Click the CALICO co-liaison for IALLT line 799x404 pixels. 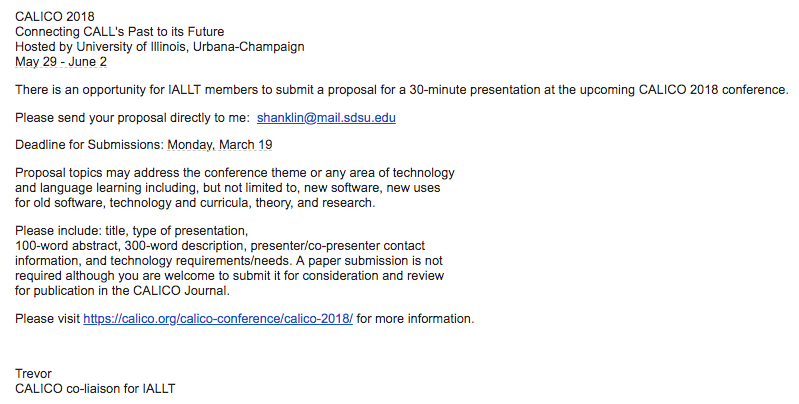tap(95, 389)
